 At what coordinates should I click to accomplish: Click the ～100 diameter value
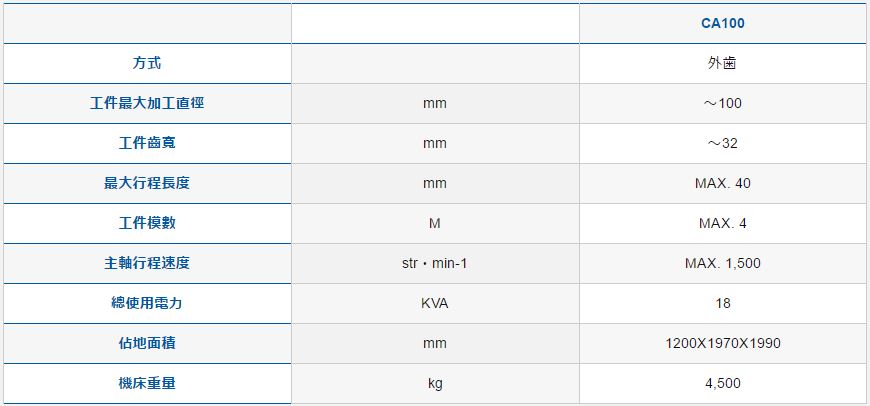(723, 104)
